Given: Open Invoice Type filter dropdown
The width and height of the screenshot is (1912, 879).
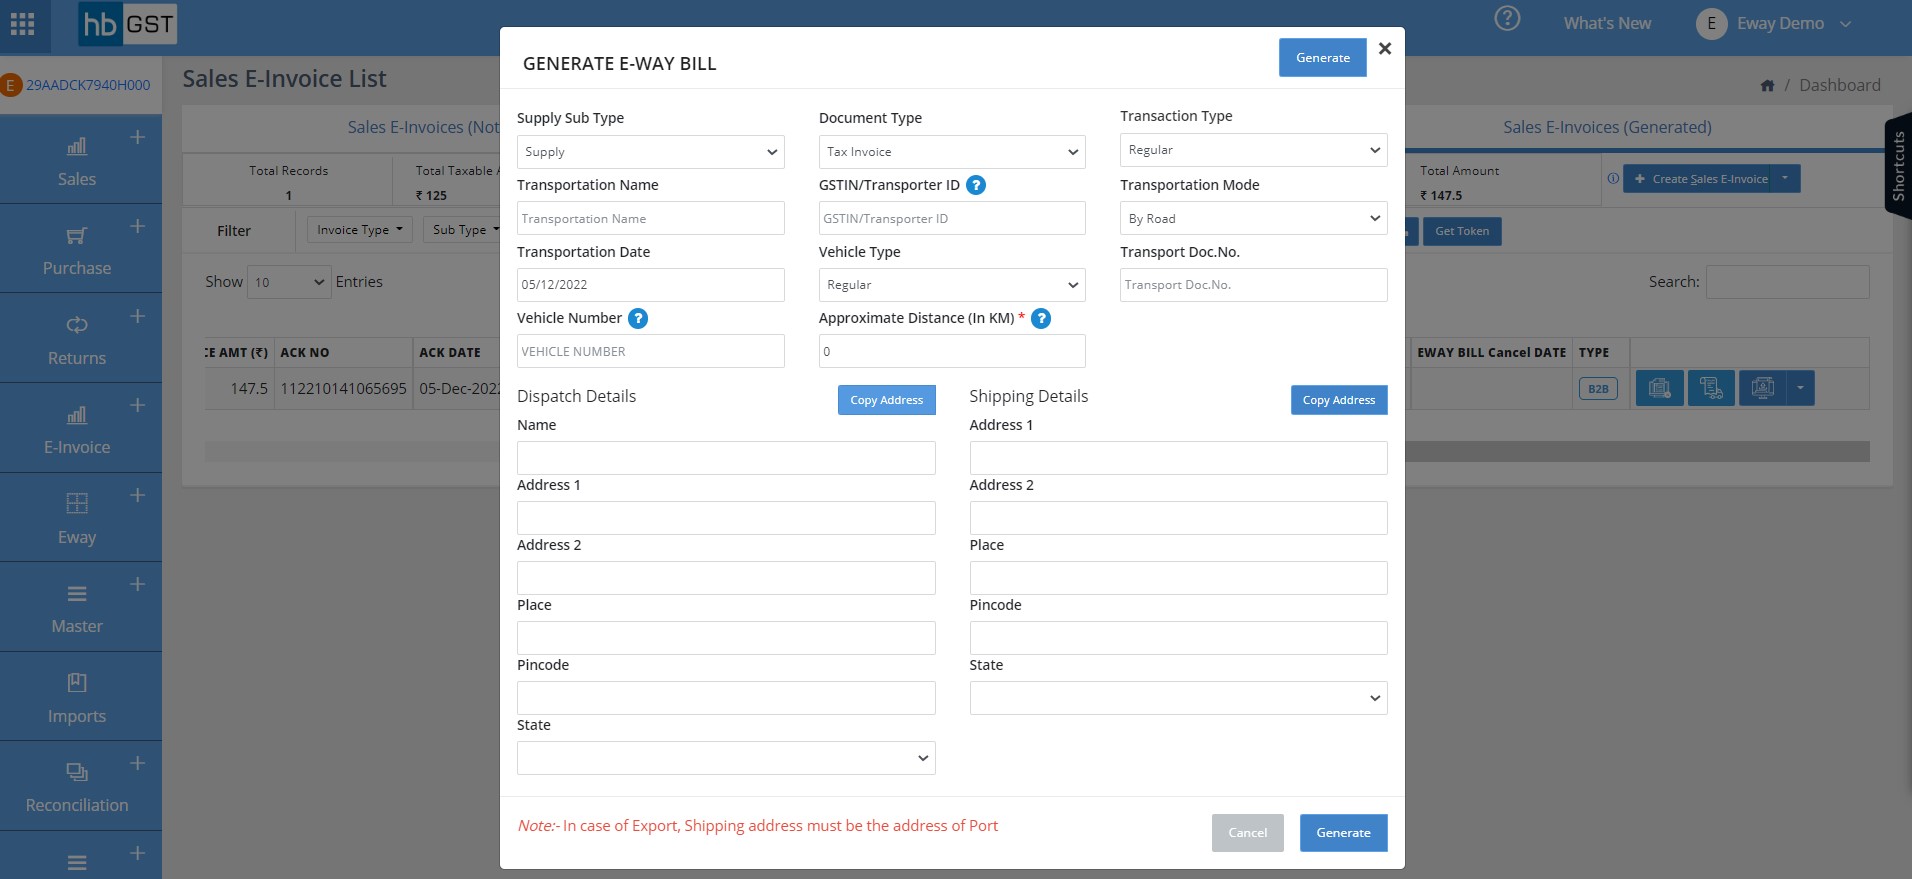Looking at the screenshot, I should click(359, 230).
